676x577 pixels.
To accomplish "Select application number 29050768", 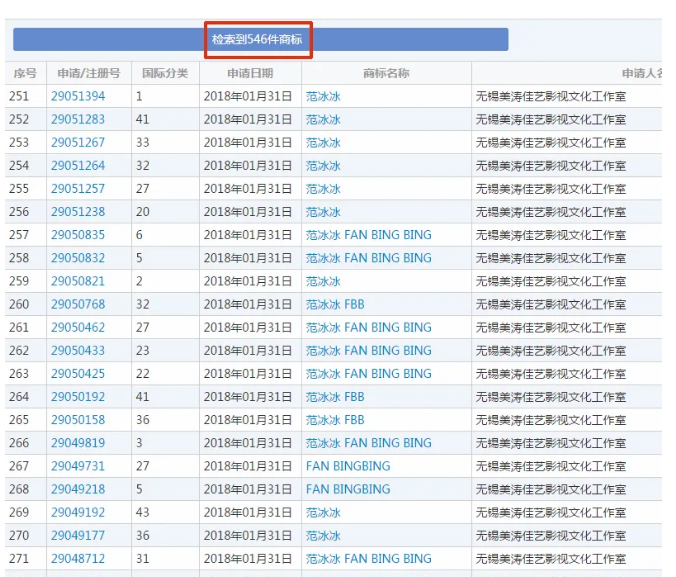I will (x=78, y=305).
